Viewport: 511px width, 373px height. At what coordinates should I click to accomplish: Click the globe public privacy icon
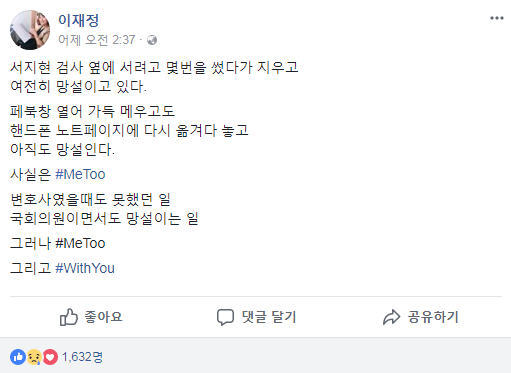pyautogui.click(x=152, y=40)
